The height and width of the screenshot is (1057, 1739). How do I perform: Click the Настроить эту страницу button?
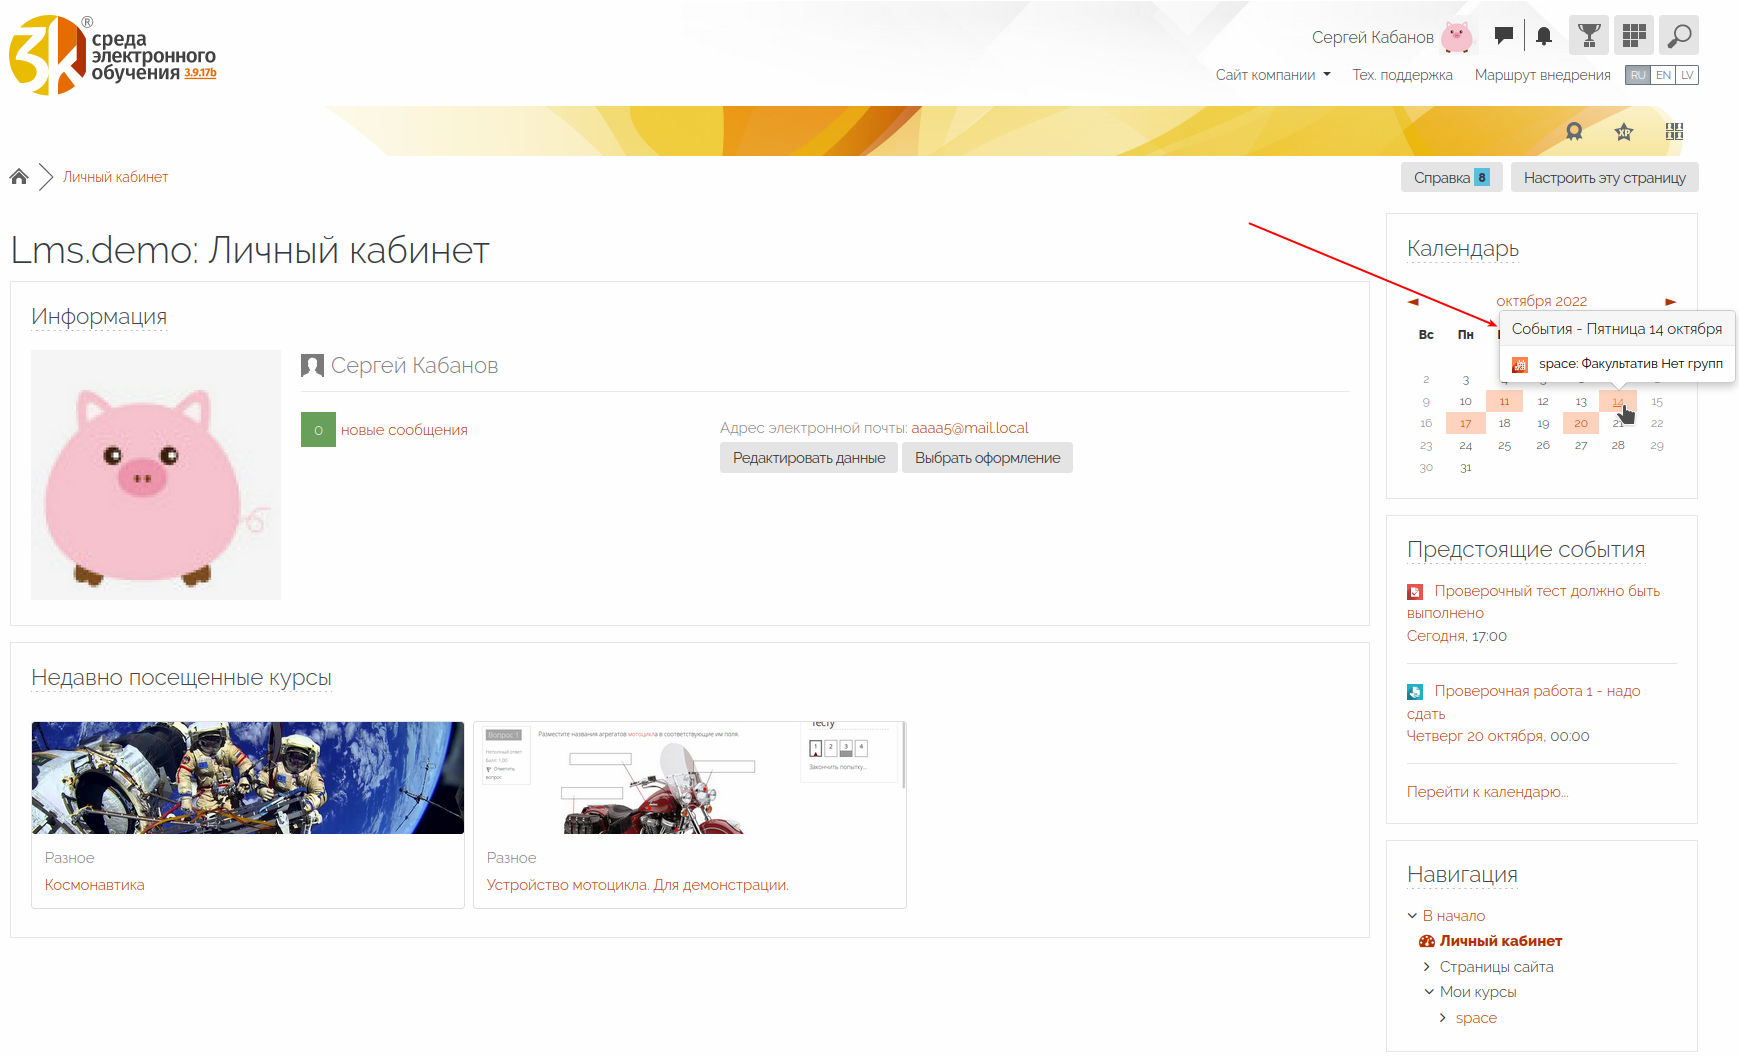click(x=1604, y=177)
